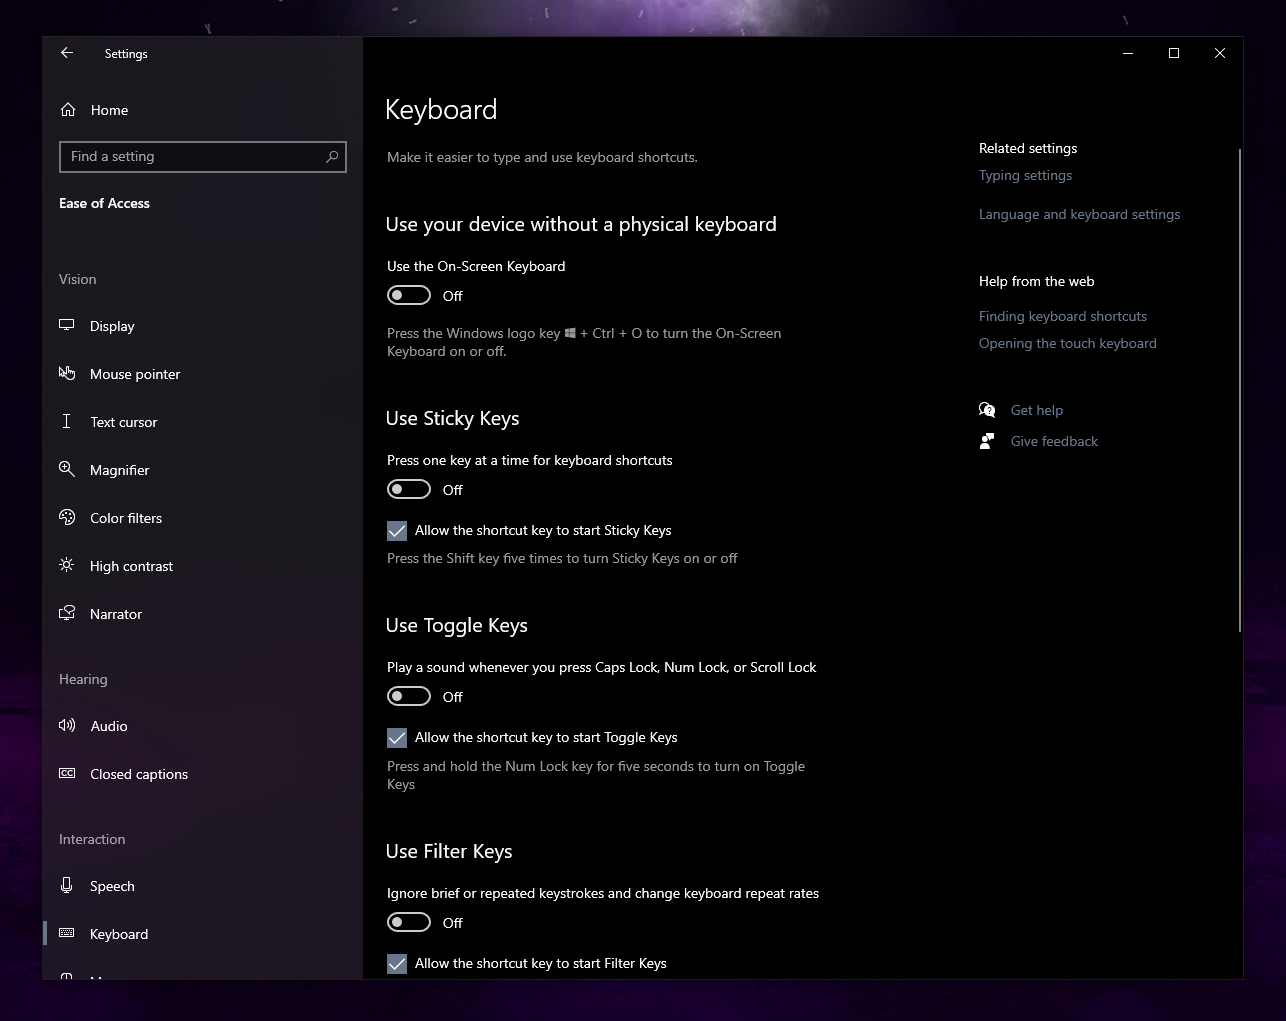
Task: Select Text cursor in sidebar
Action: point(202,422)
